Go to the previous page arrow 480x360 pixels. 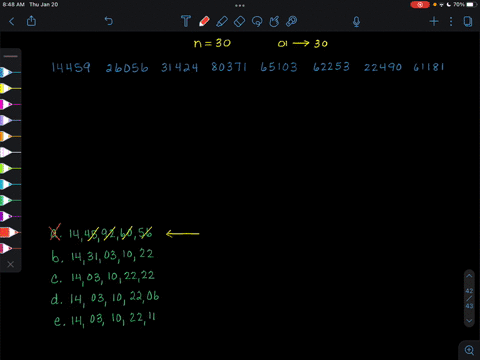pyautogui.click(x=469, y=276)
